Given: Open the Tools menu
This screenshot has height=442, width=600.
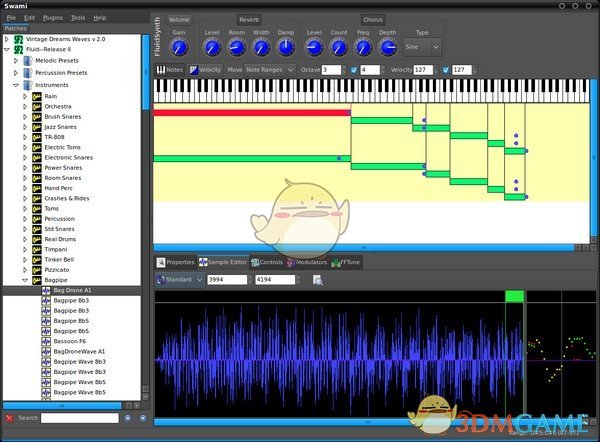Looking at the screenshot, I should (x=78, y=18).
